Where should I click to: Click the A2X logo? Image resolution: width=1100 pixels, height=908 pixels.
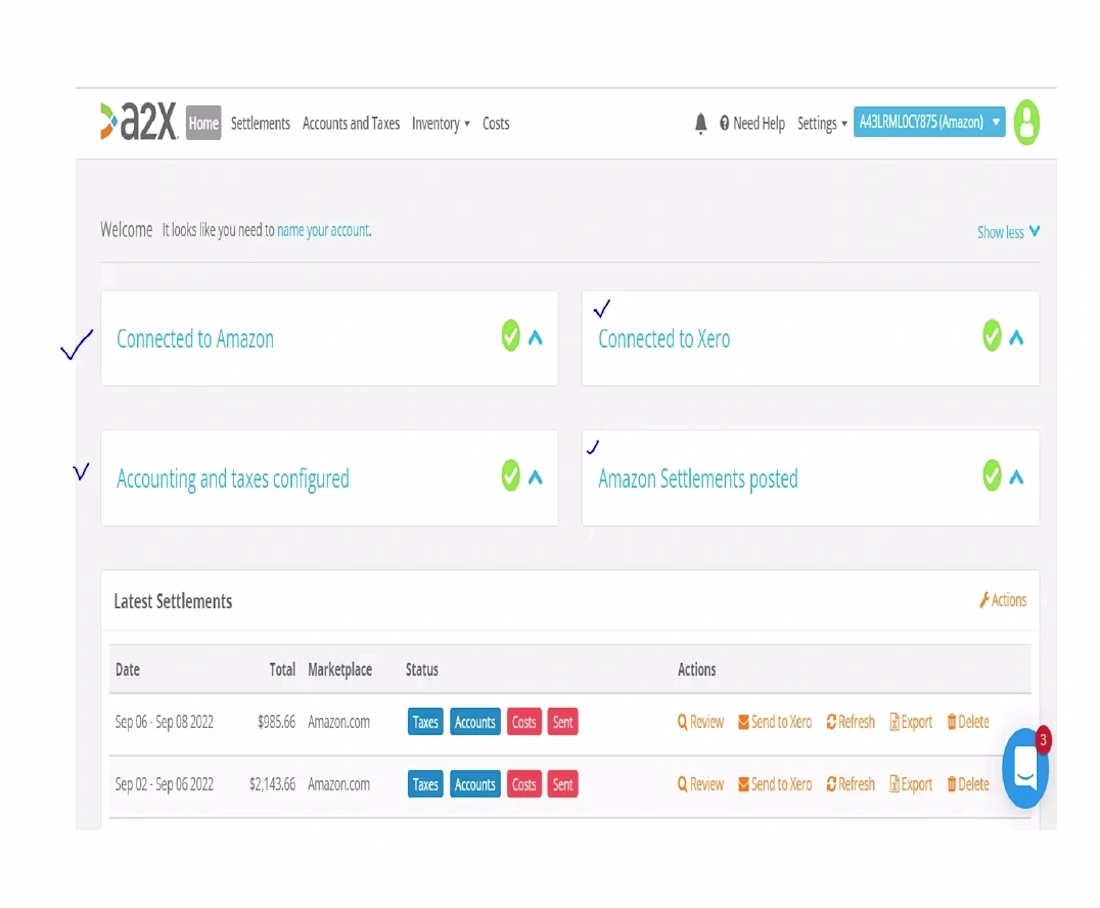(139, 121)
